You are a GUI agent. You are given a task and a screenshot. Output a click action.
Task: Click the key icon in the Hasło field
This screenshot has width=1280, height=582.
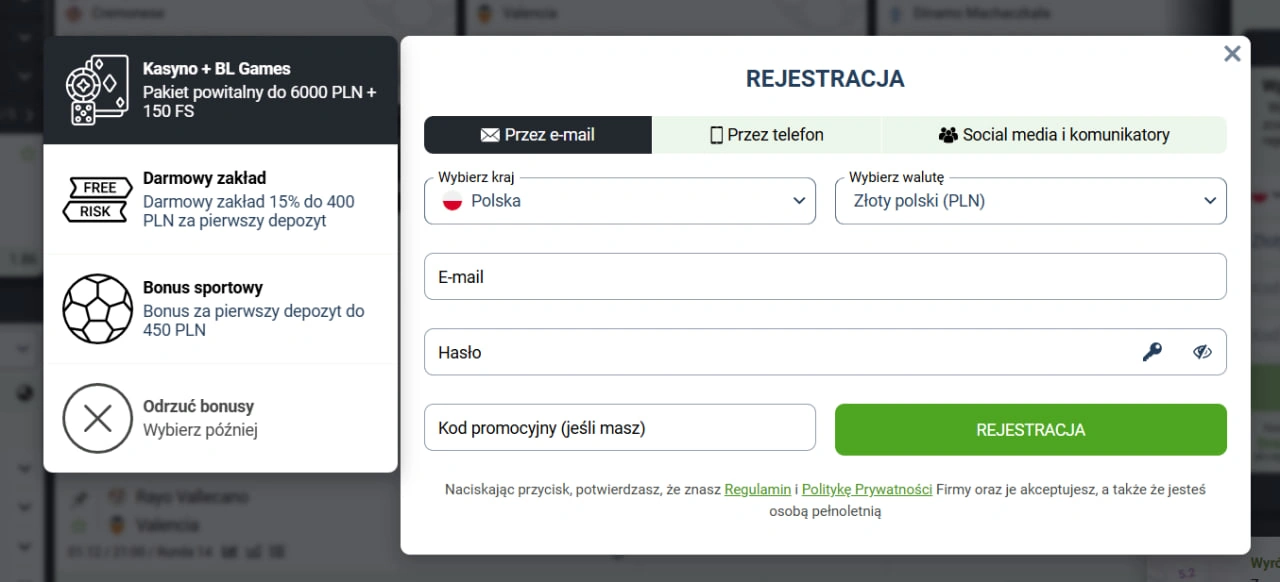click(1152, 351)
